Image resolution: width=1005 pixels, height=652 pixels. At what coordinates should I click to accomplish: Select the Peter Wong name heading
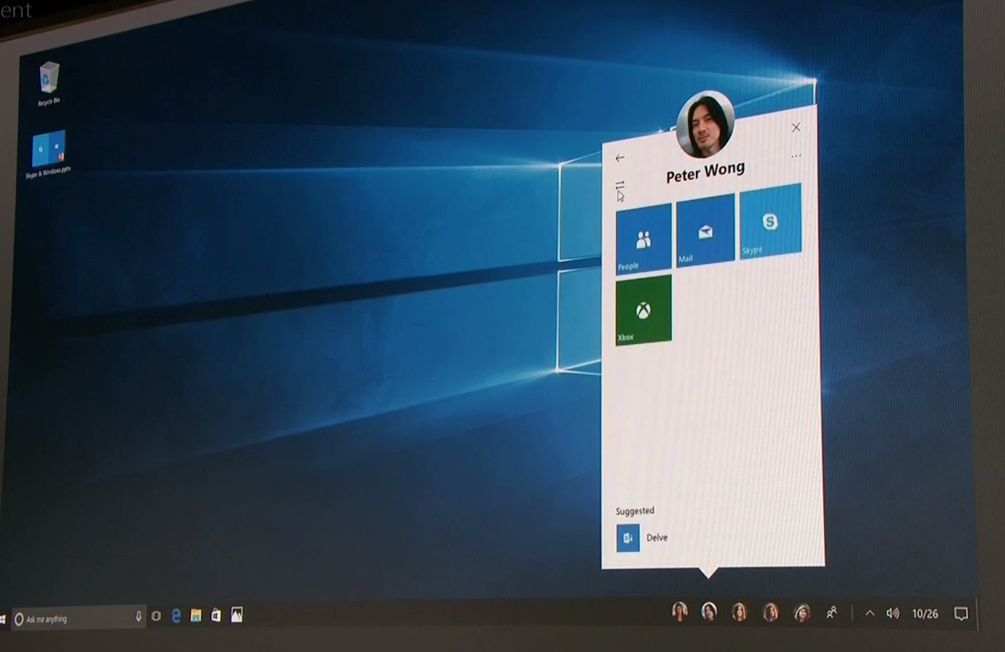[x=705, y=172]
